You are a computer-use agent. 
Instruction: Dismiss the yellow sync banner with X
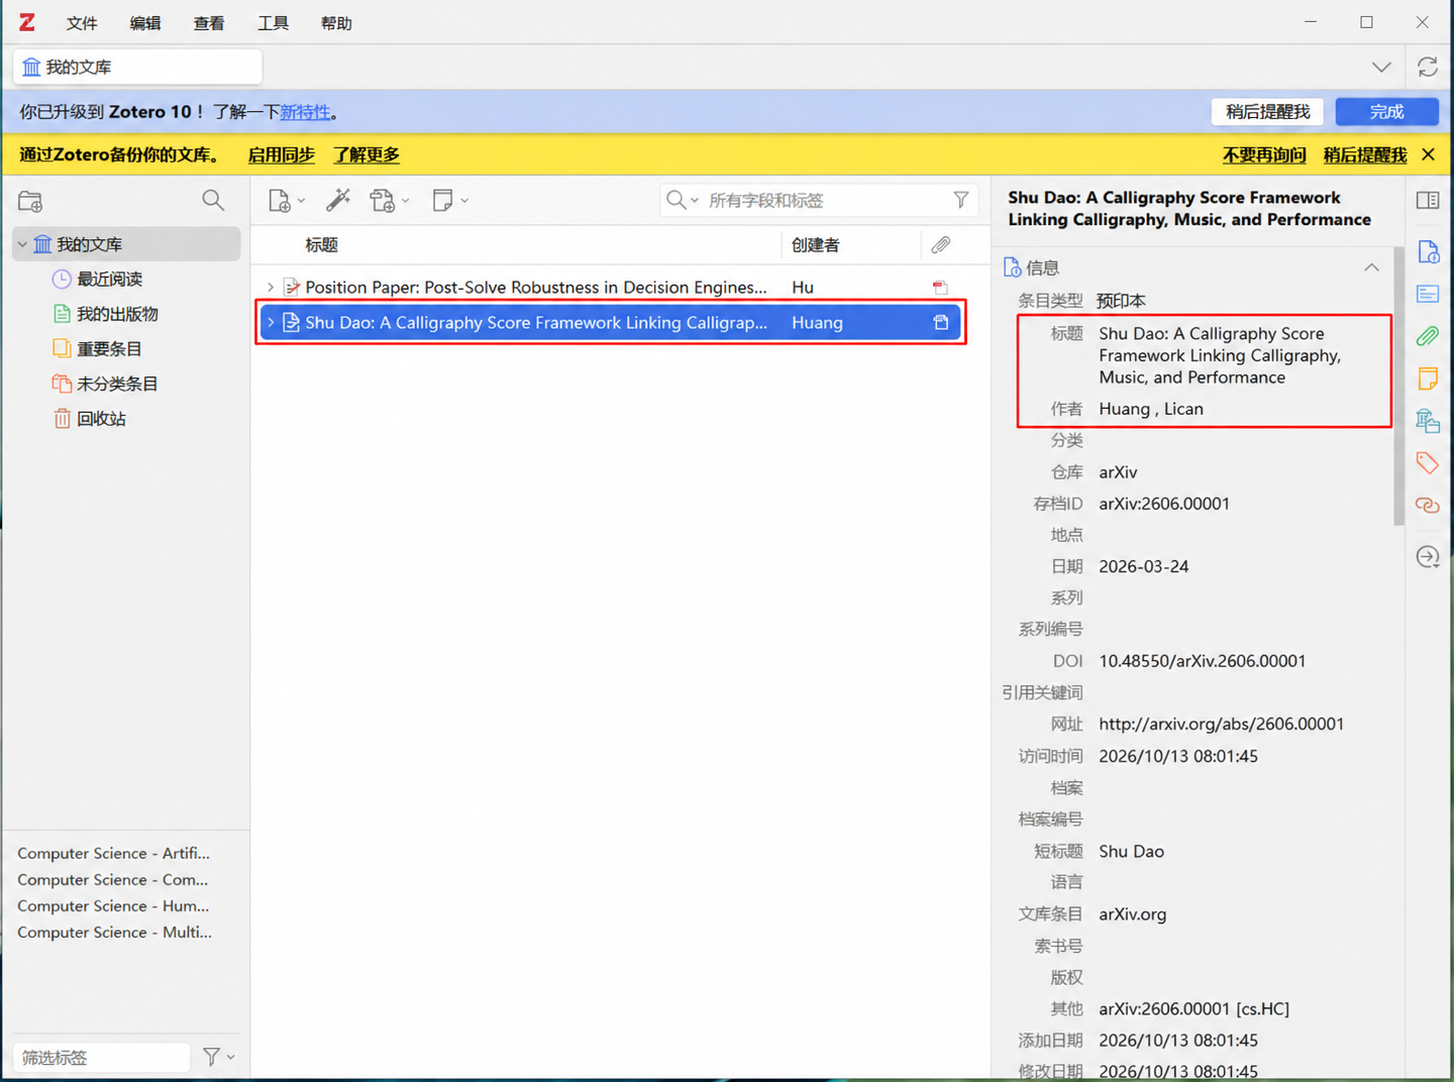click(1428, 155)
